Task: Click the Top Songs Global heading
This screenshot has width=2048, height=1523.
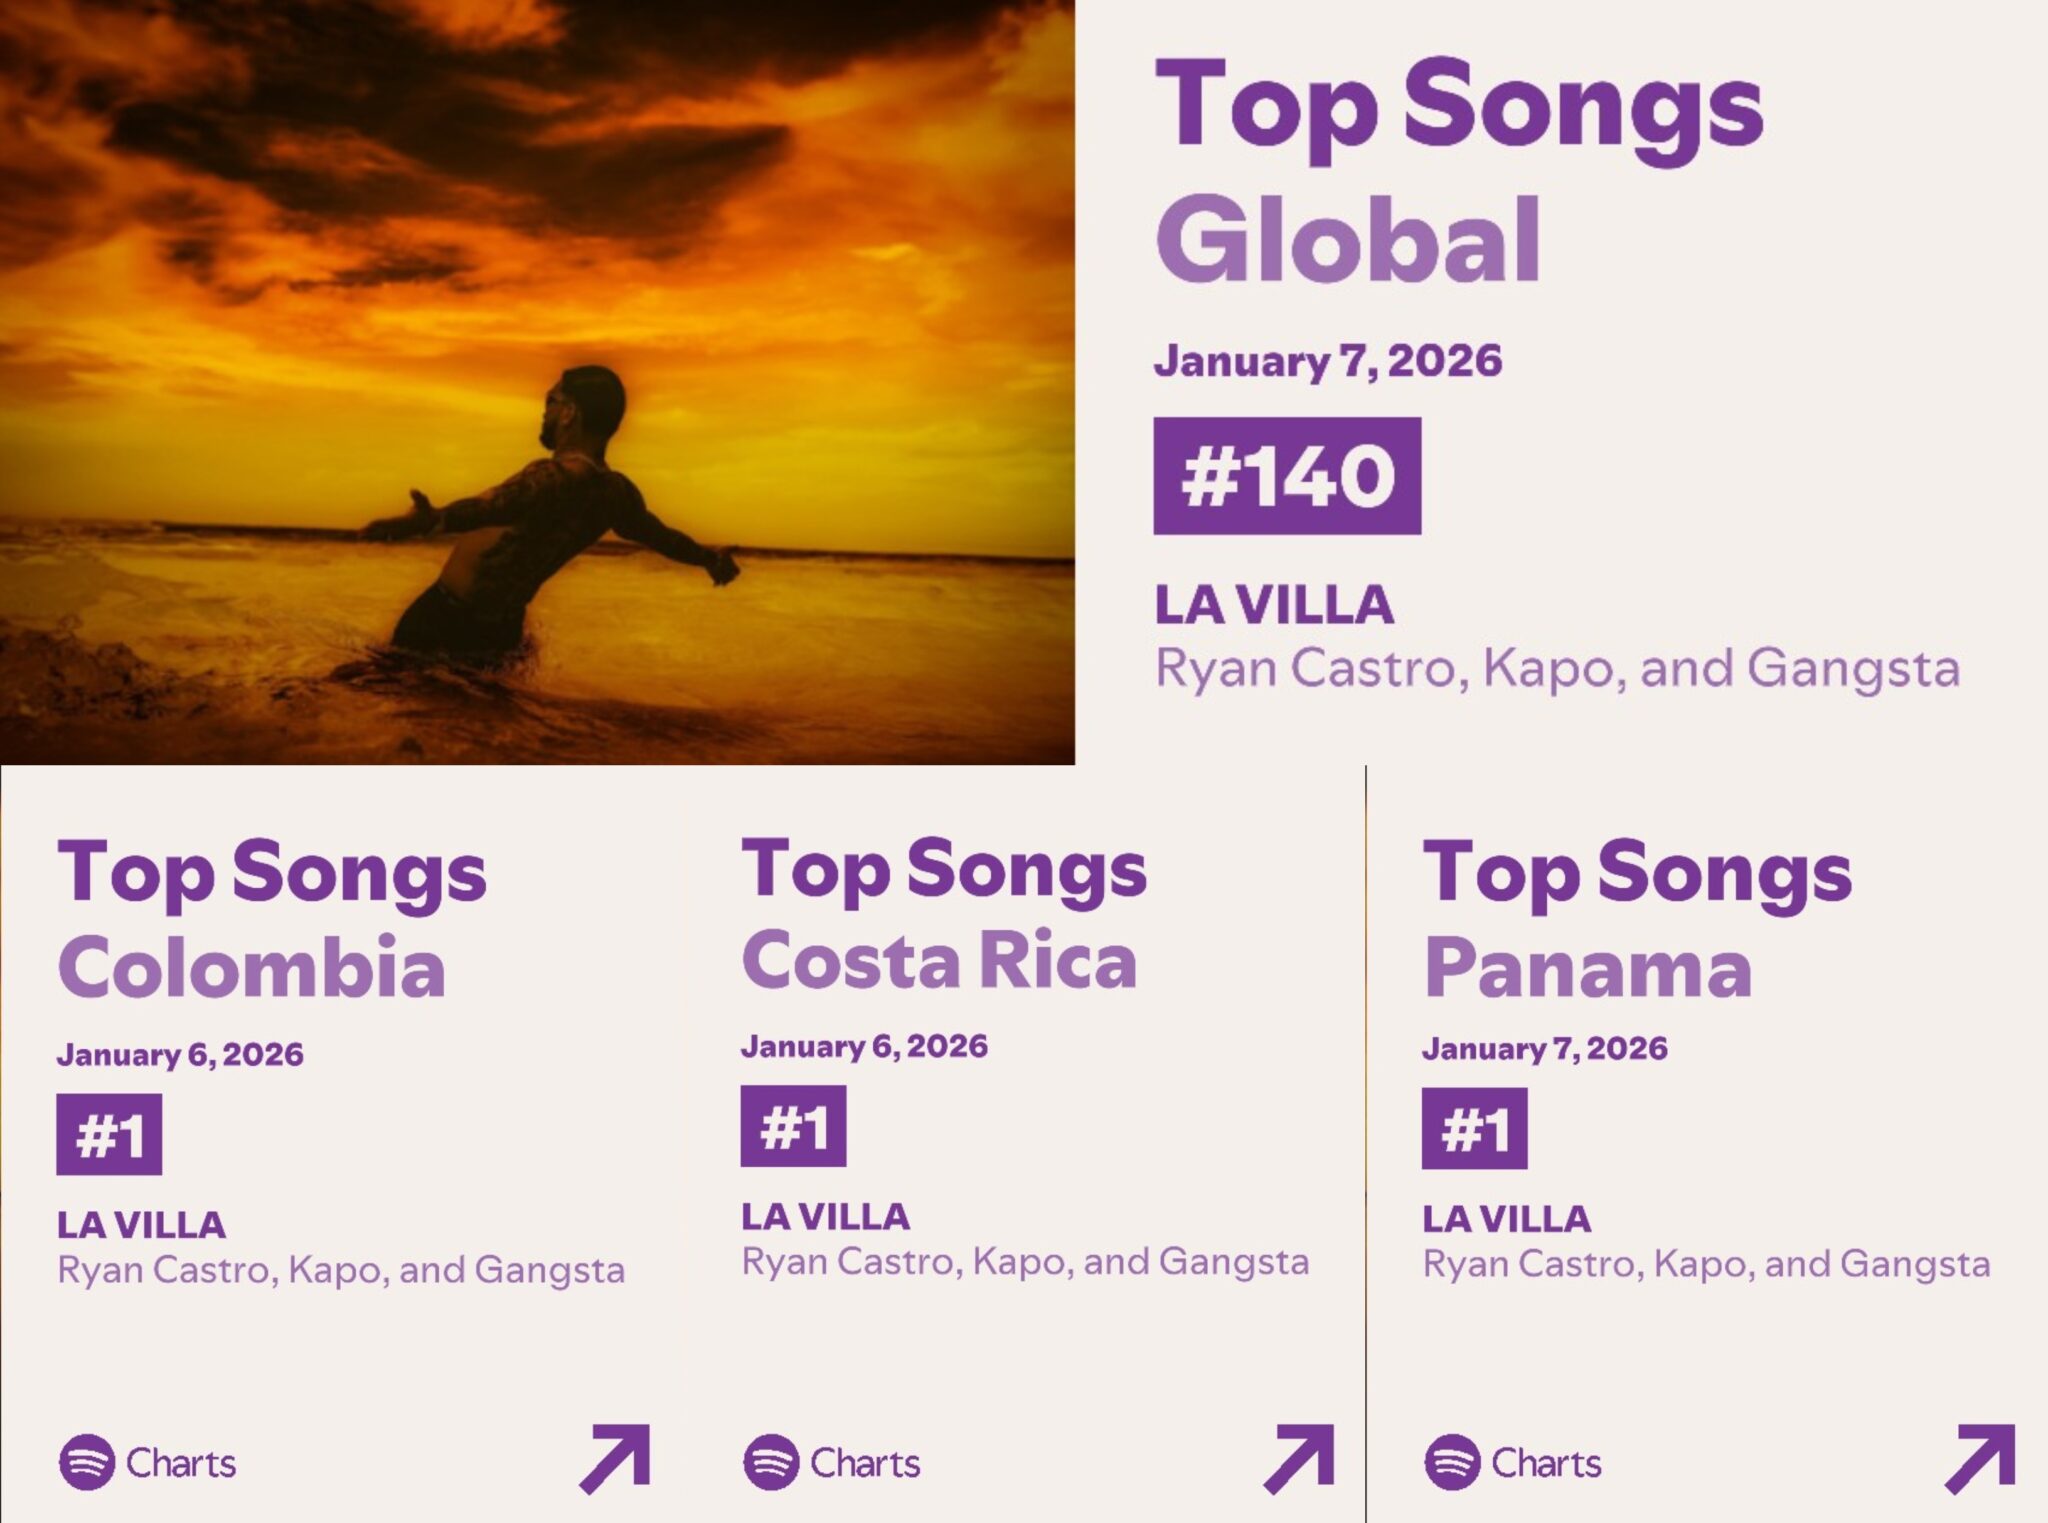Action: click(1458, 170)
